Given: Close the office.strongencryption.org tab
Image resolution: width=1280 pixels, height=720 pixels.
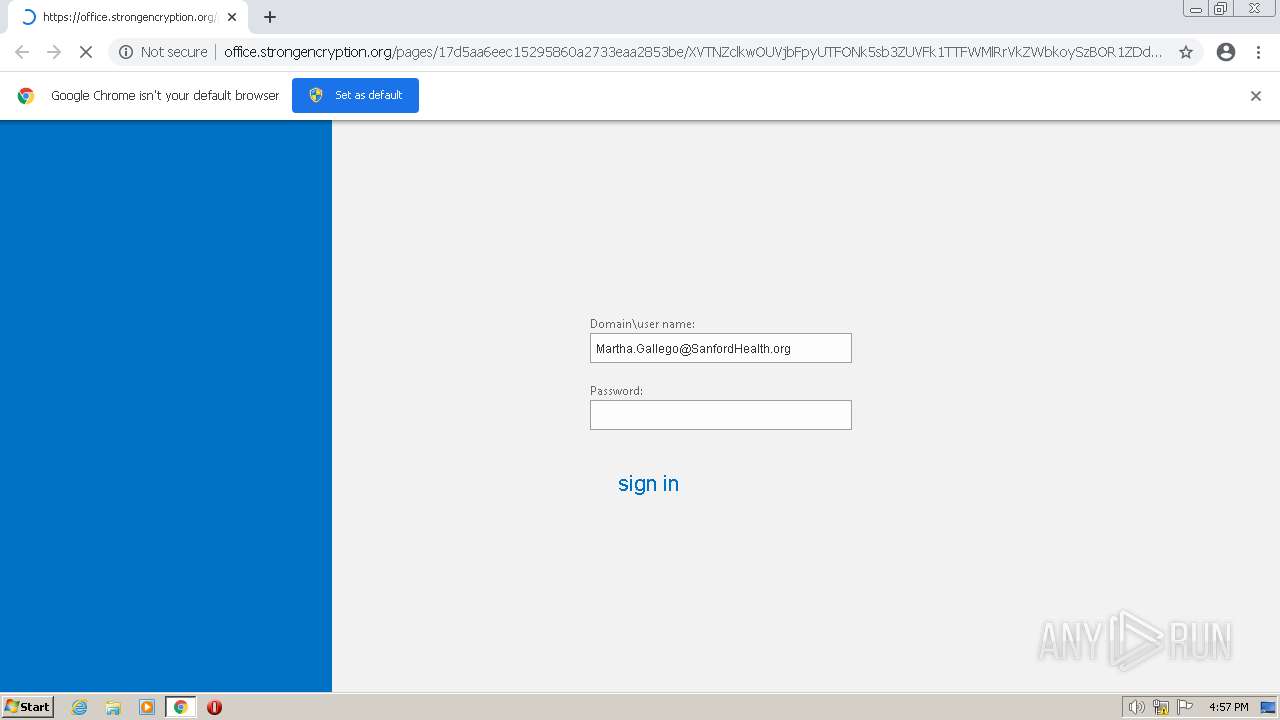Looking at the screenshot, I should tap(232, 17).
